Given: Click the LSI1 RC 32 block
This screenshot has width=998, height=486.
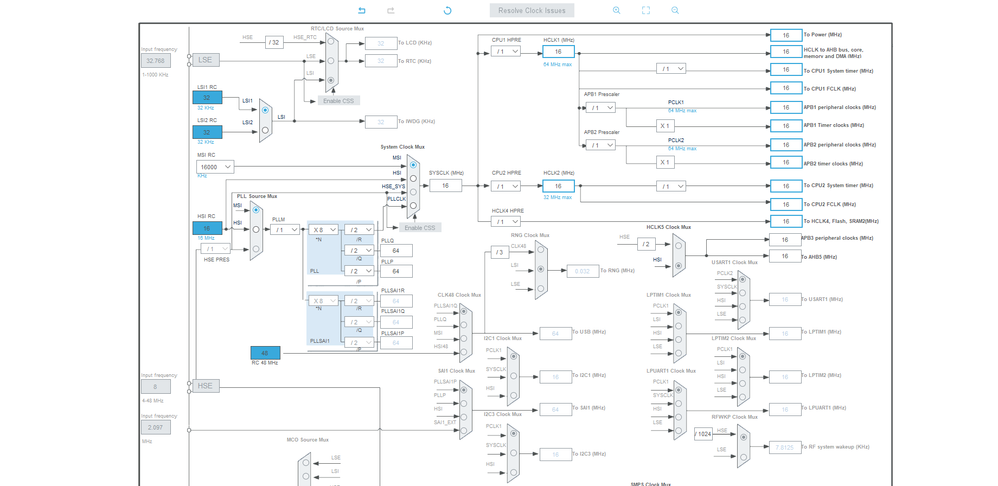Looking at the screenshot, I should pyautogui.click(x=207, y=97).
